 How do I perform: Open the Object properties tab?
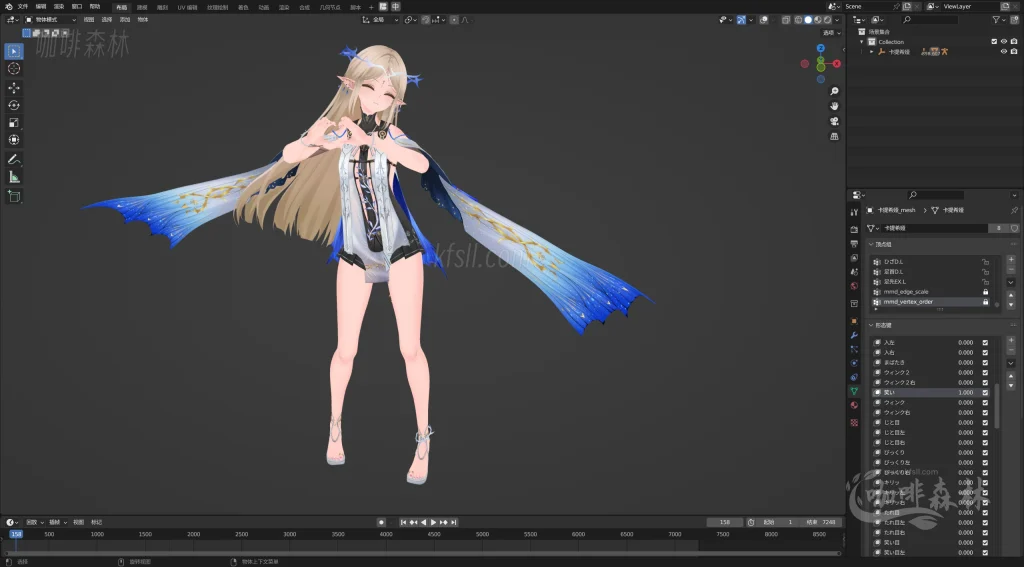(x=854, y=321)
